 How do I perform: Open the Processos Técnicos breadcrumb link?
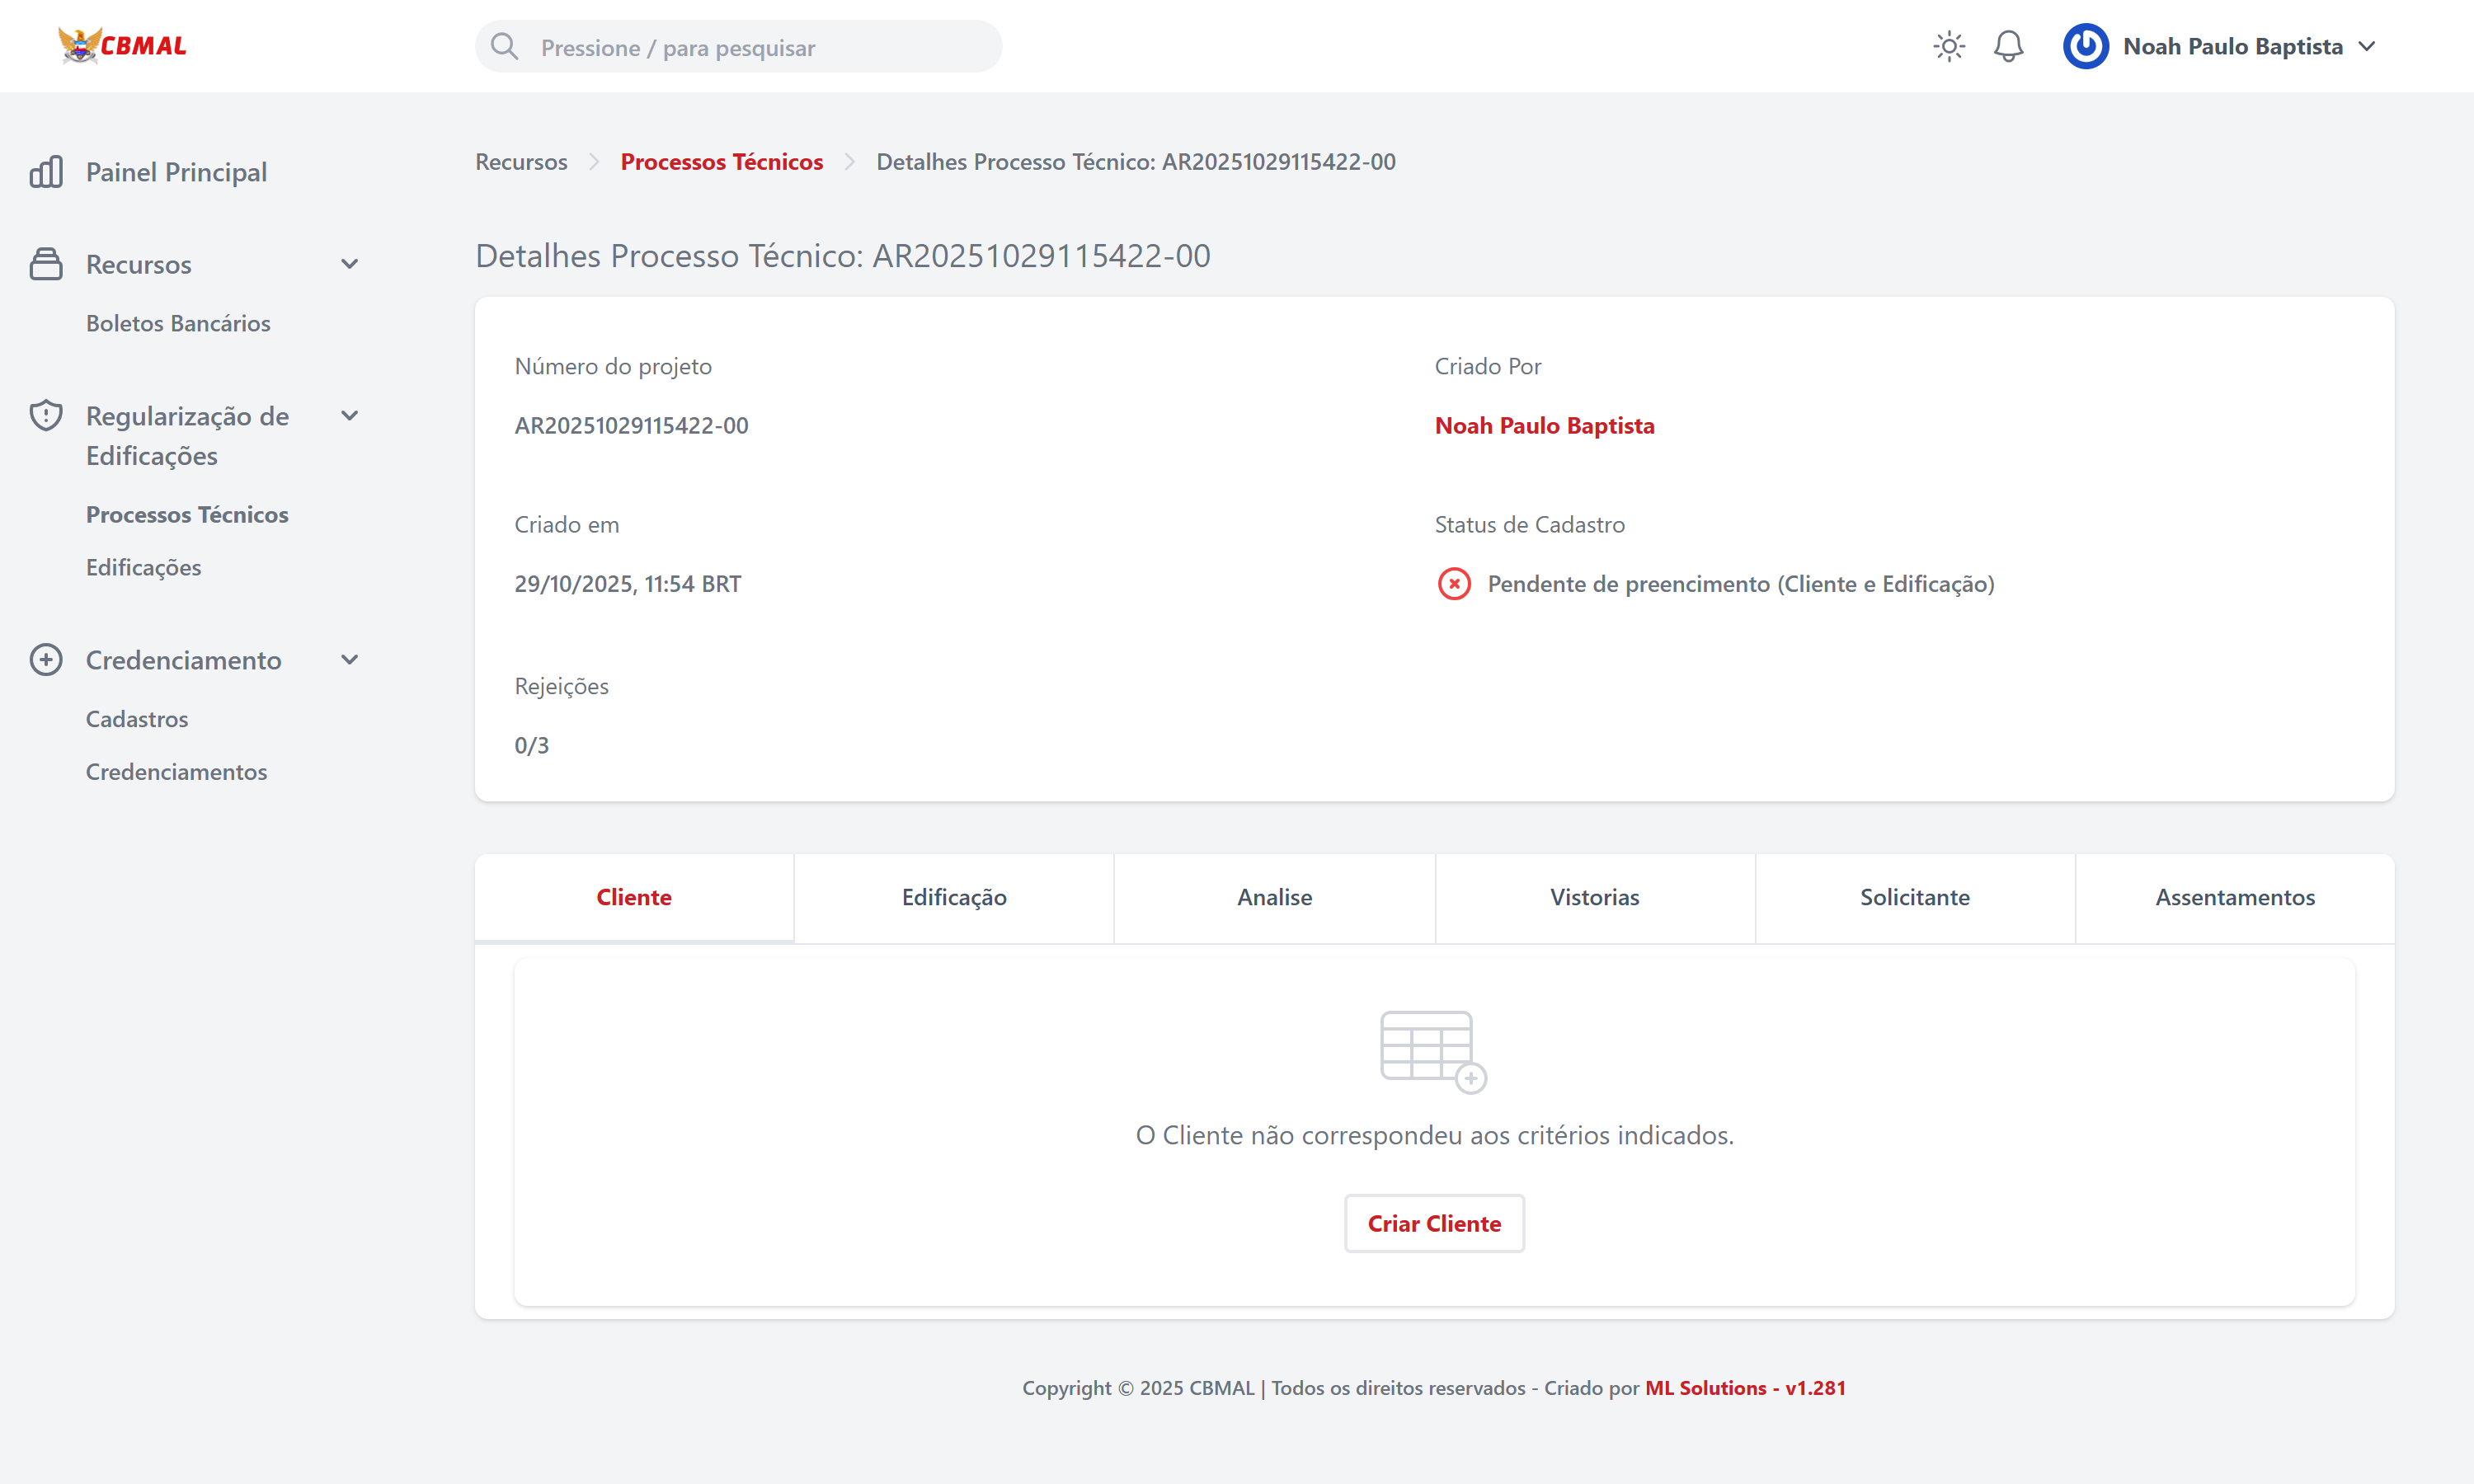coord(721,162)
